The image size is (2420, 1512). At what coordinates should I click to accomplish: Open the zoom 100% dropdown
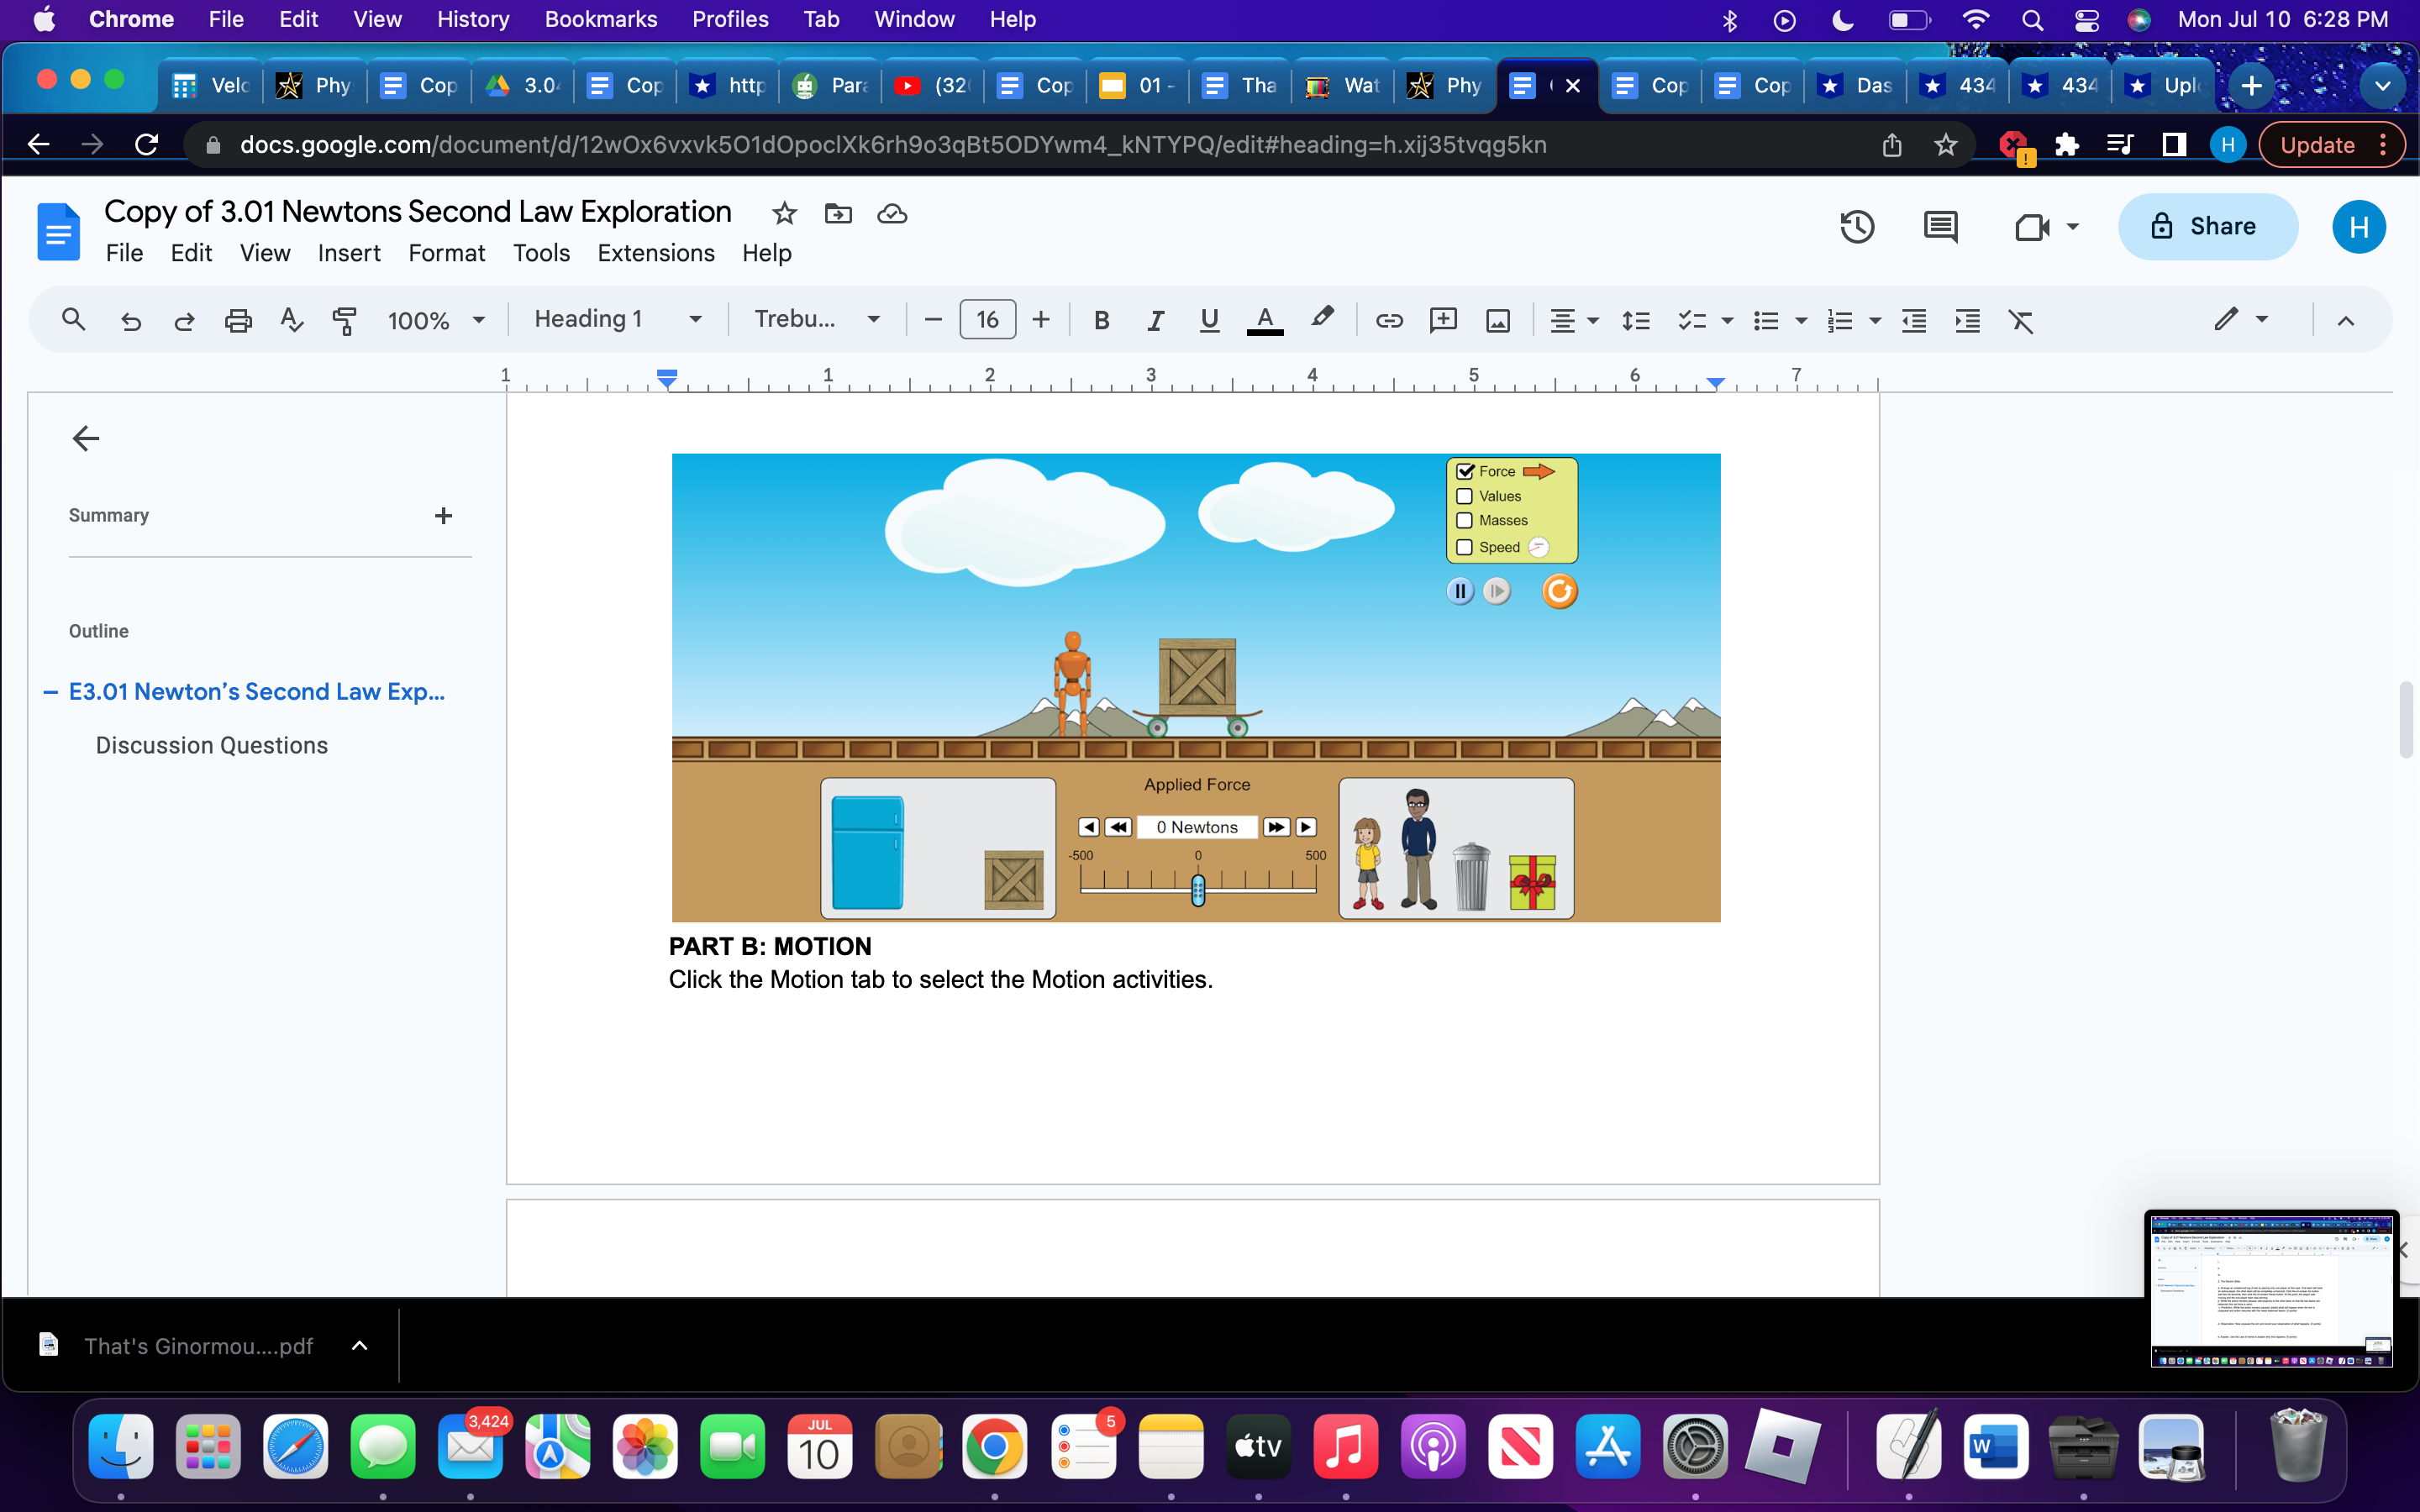(436, 320)
